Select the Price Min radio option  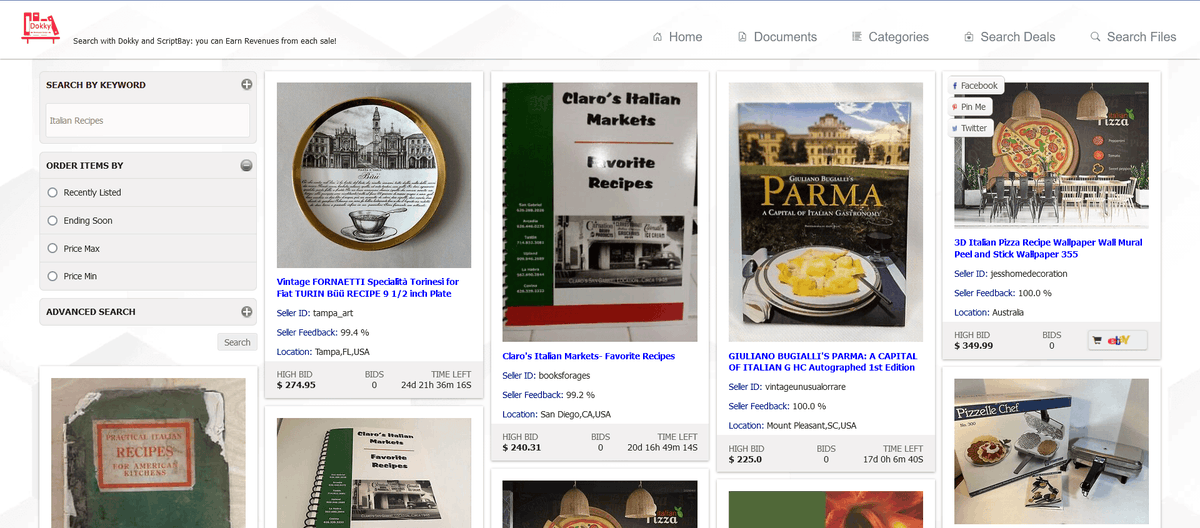point(53,276)
